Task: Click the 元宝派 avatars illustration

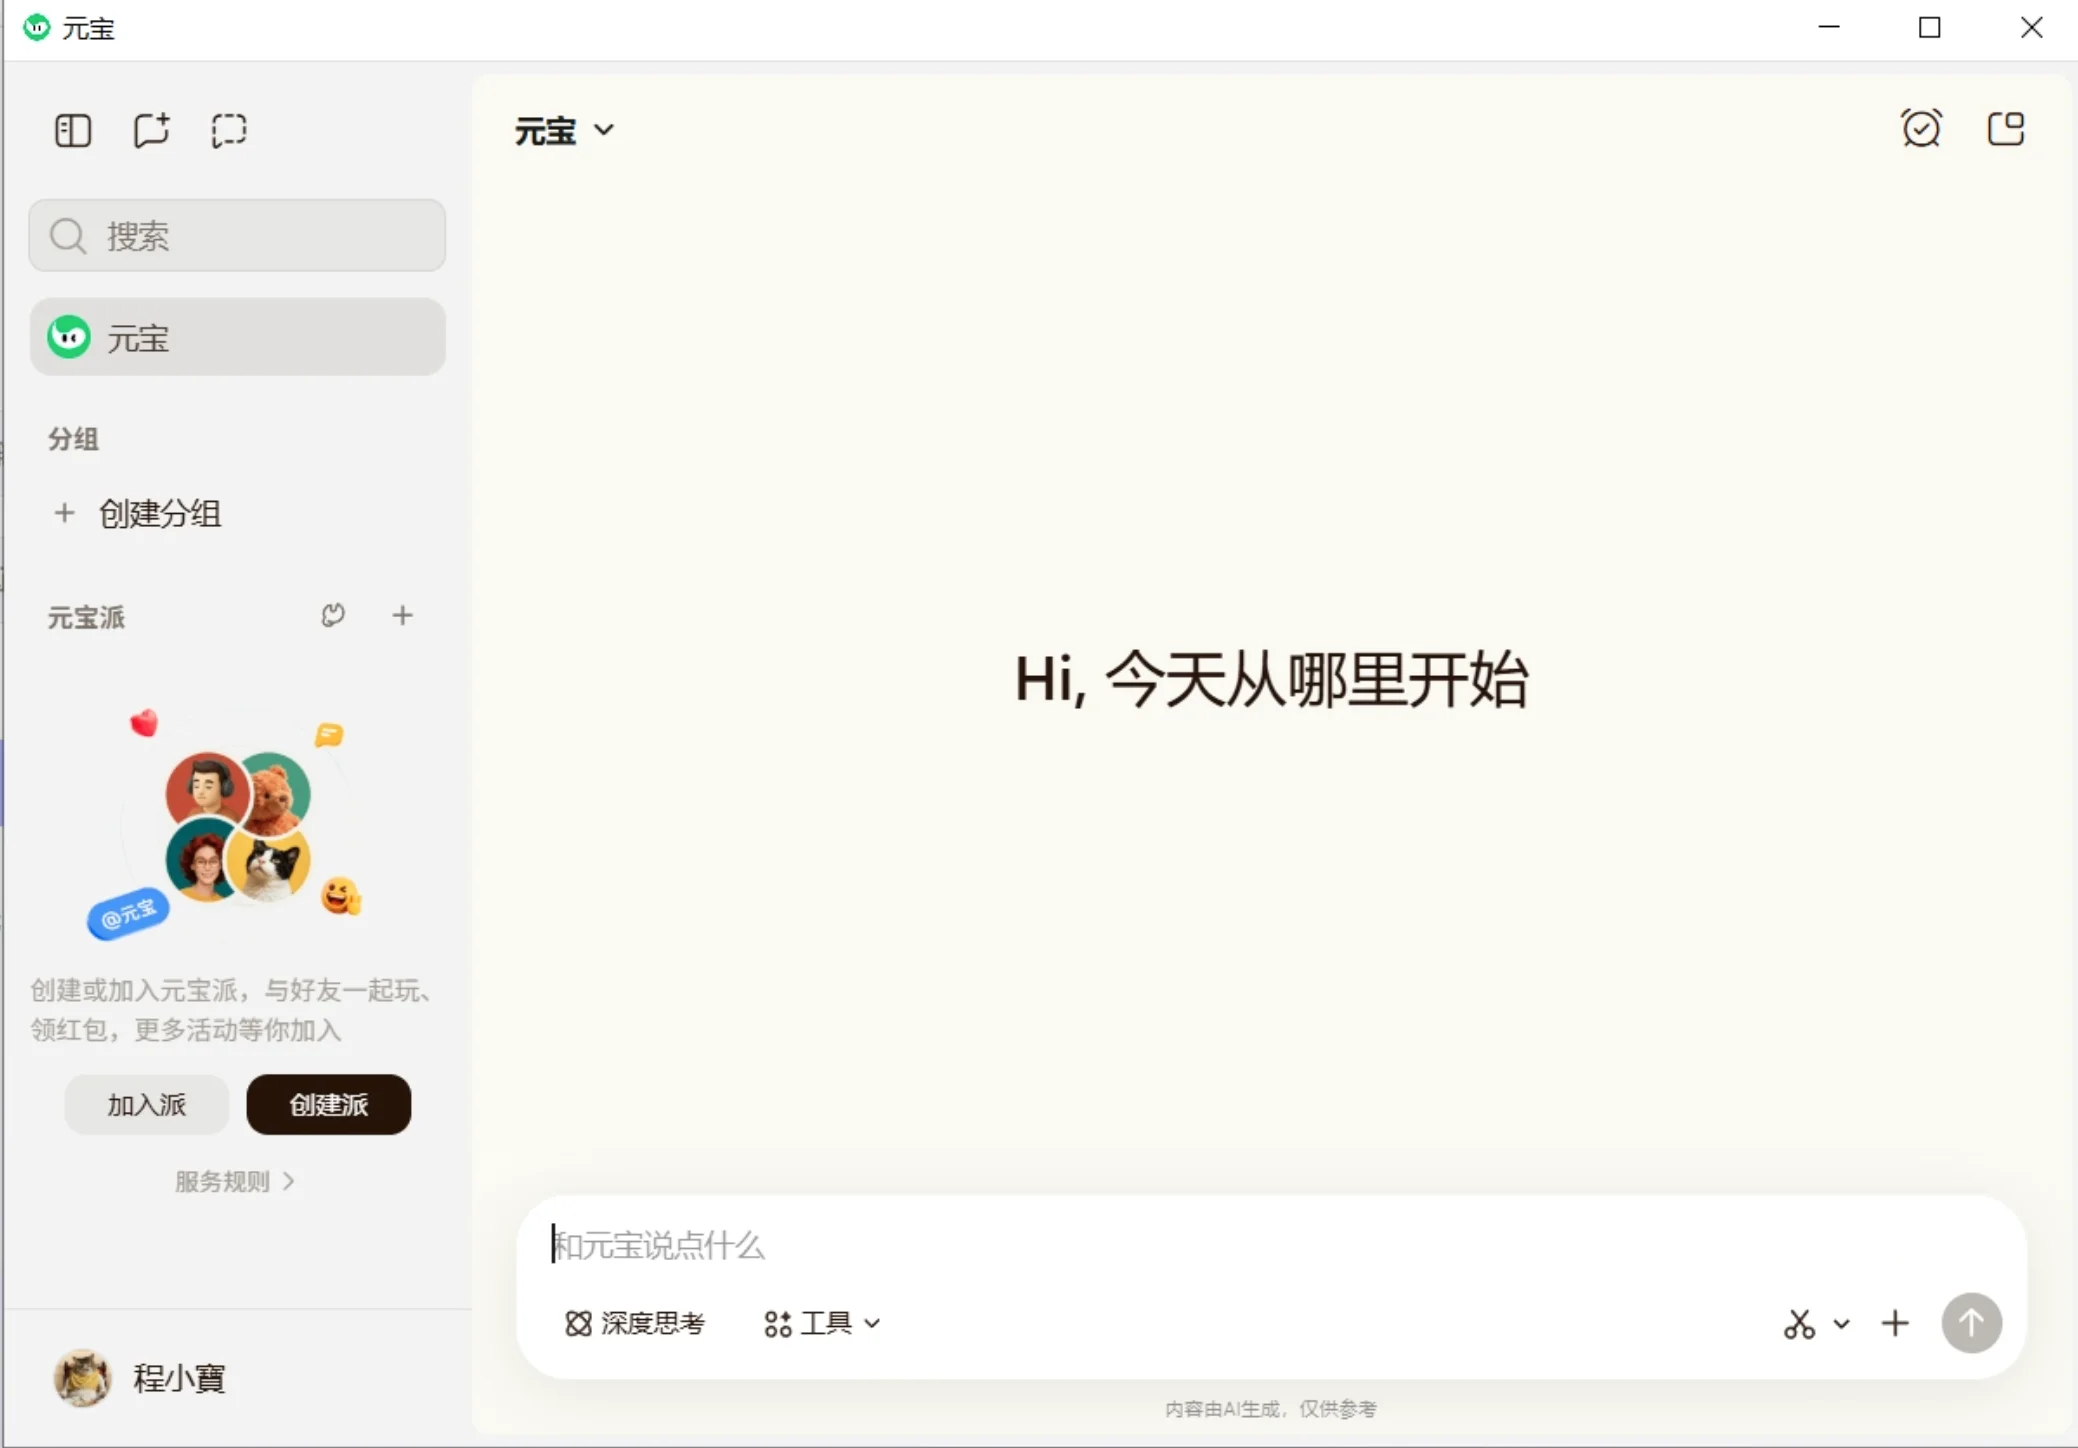Action: [x=237, y=825]
